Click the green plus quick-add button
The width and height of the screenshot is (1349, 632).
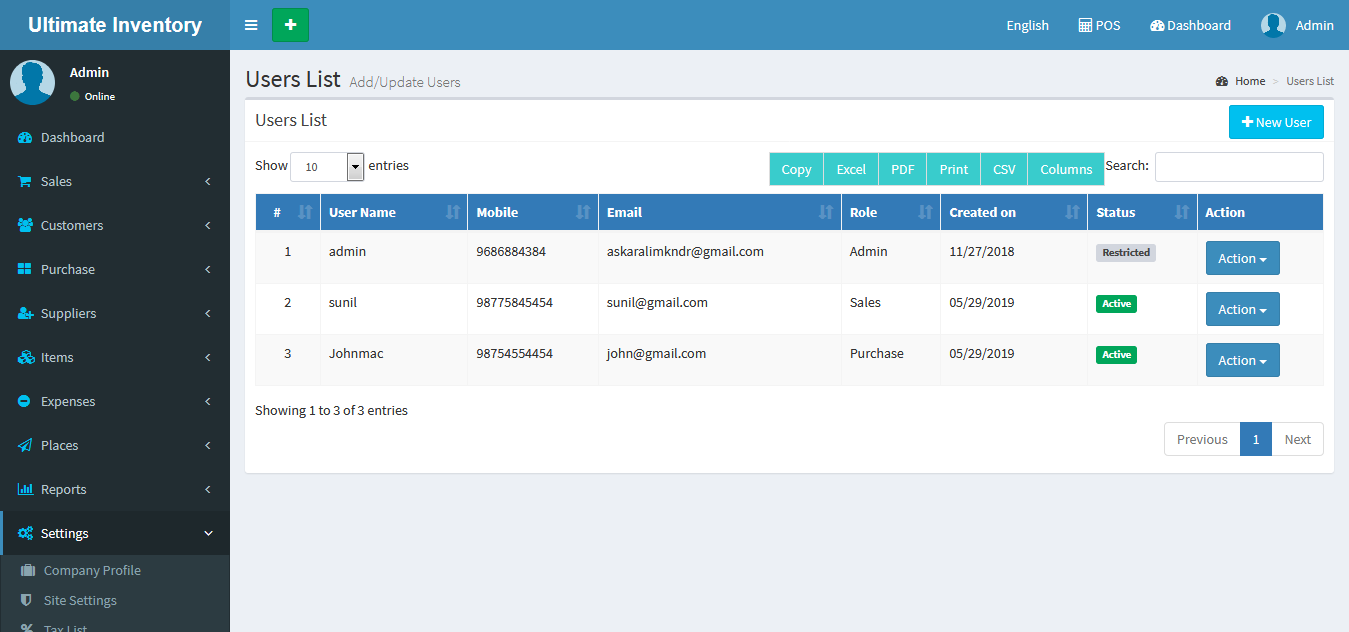pyautogui.click(x=290, y=25)
